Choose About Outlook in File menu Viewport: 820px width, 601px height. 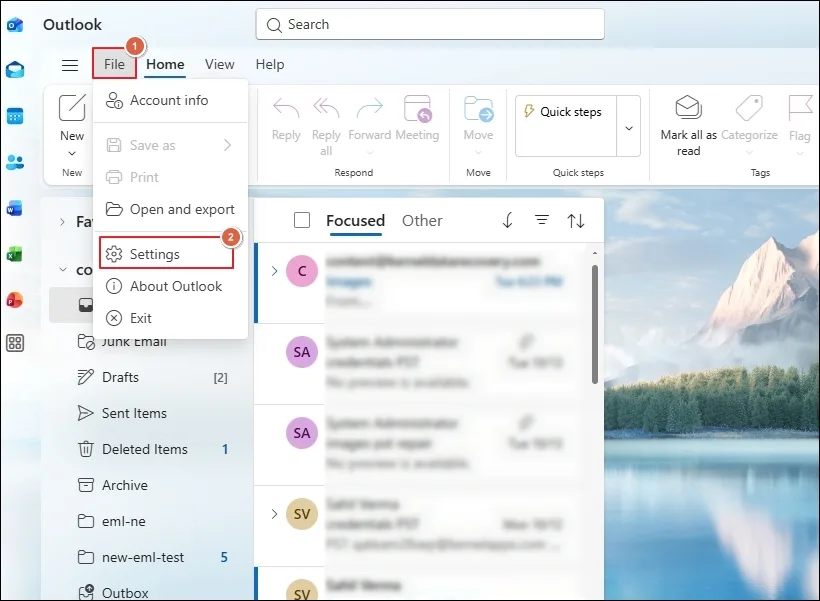pyautogui.click(x=170, y=286)
